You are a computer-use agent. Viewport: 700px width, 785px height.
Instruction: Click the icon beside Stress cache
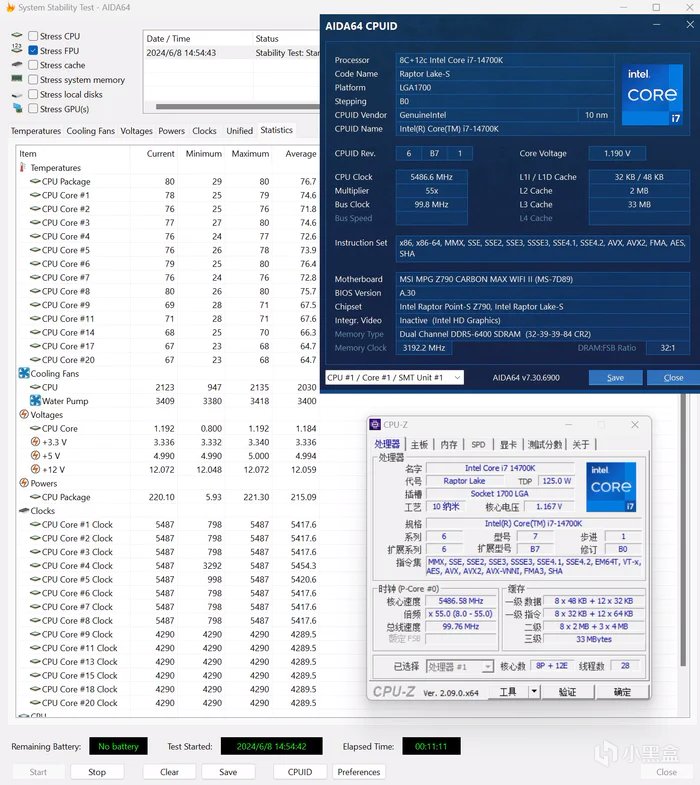point(17,64)
